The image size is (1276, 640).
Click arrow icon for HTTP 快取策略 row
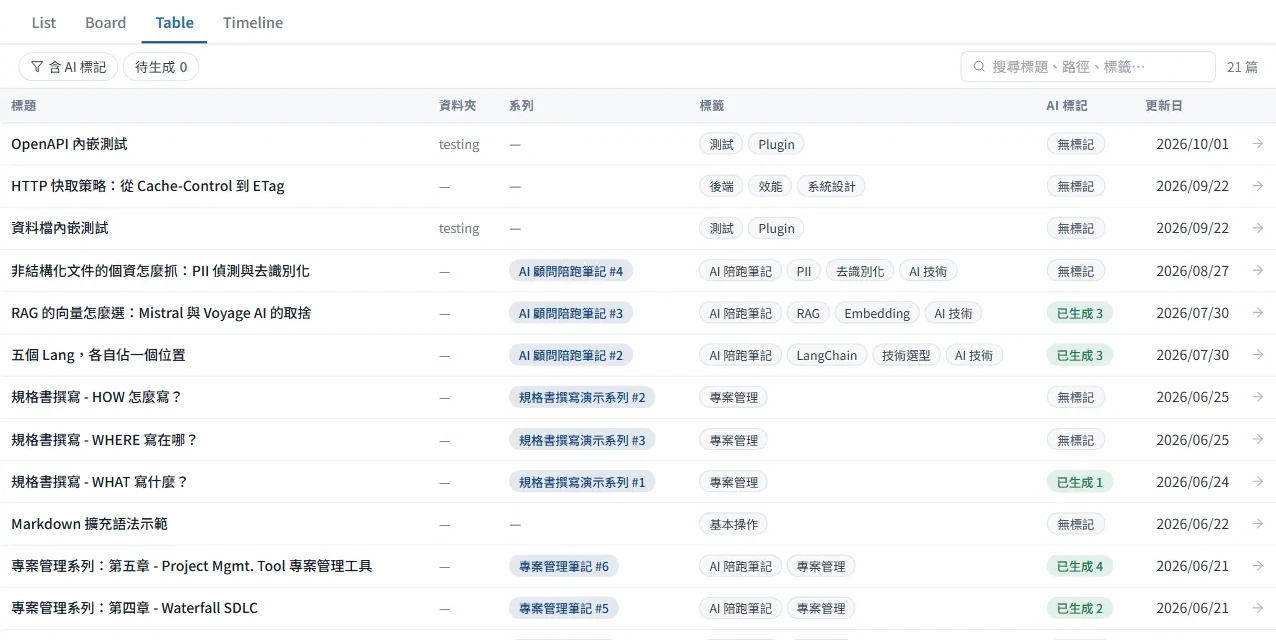click(1257, 186)
